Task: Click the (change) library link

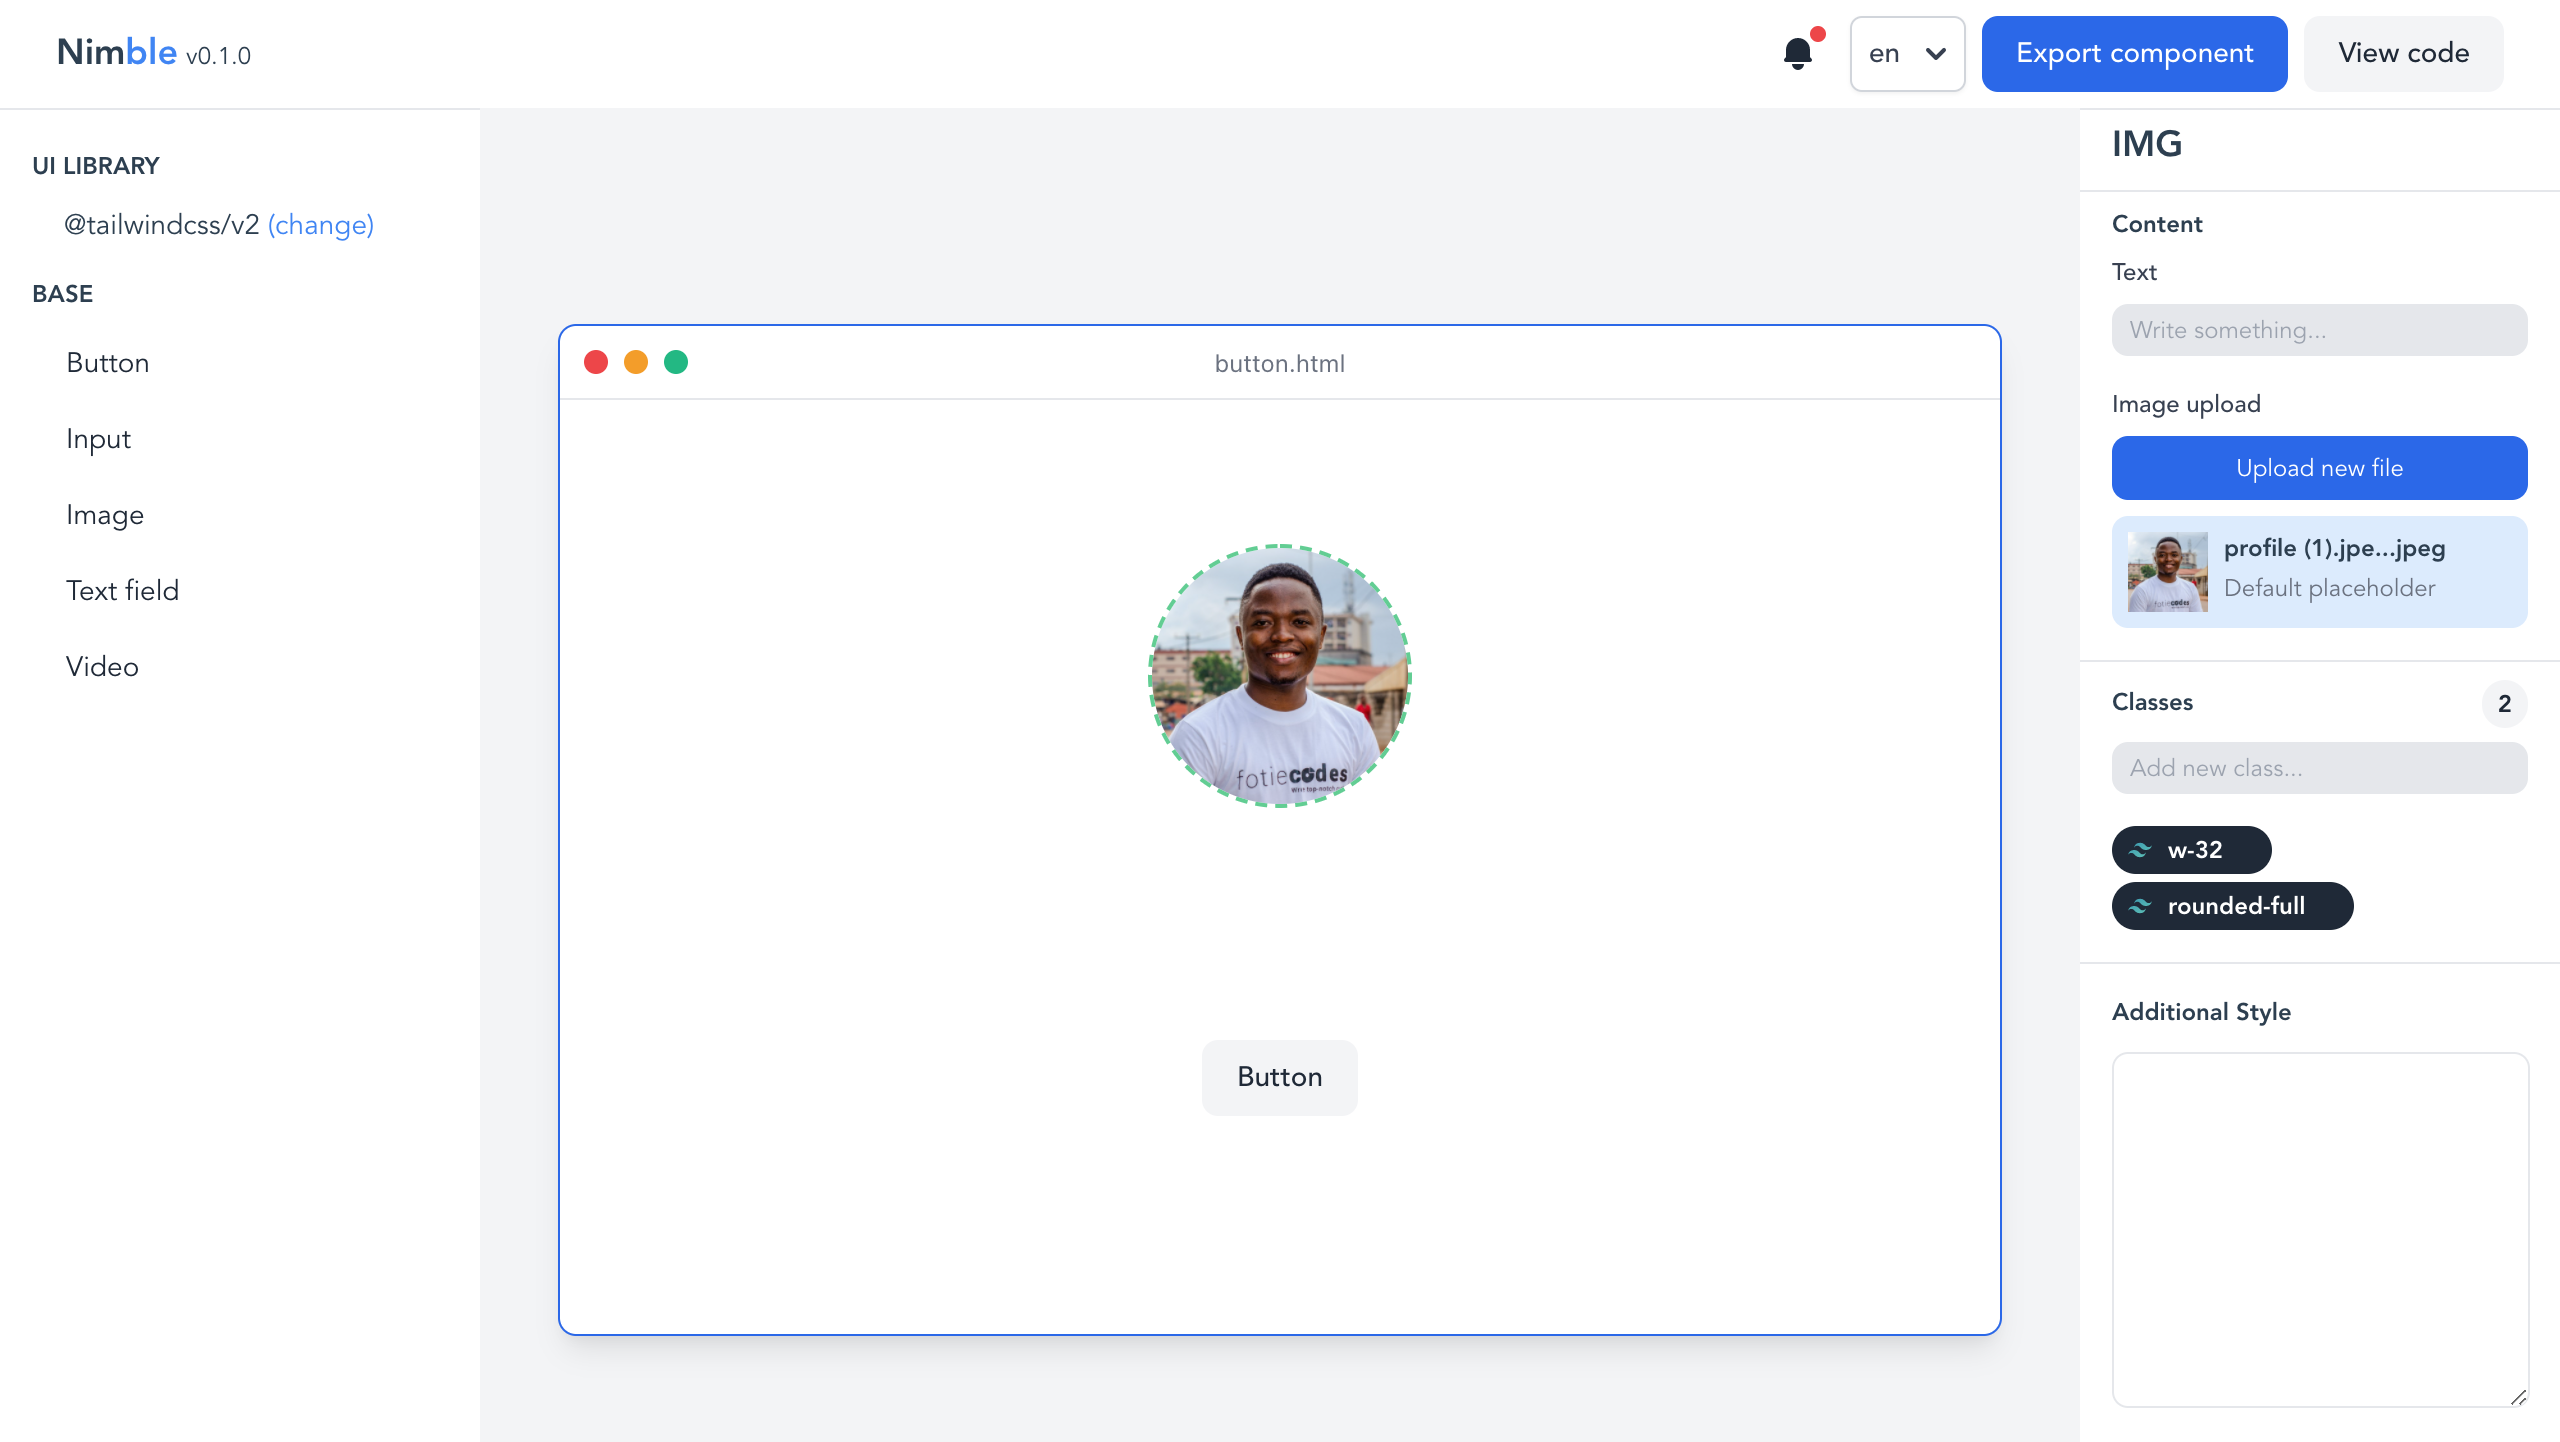Action: pos(320,225)
